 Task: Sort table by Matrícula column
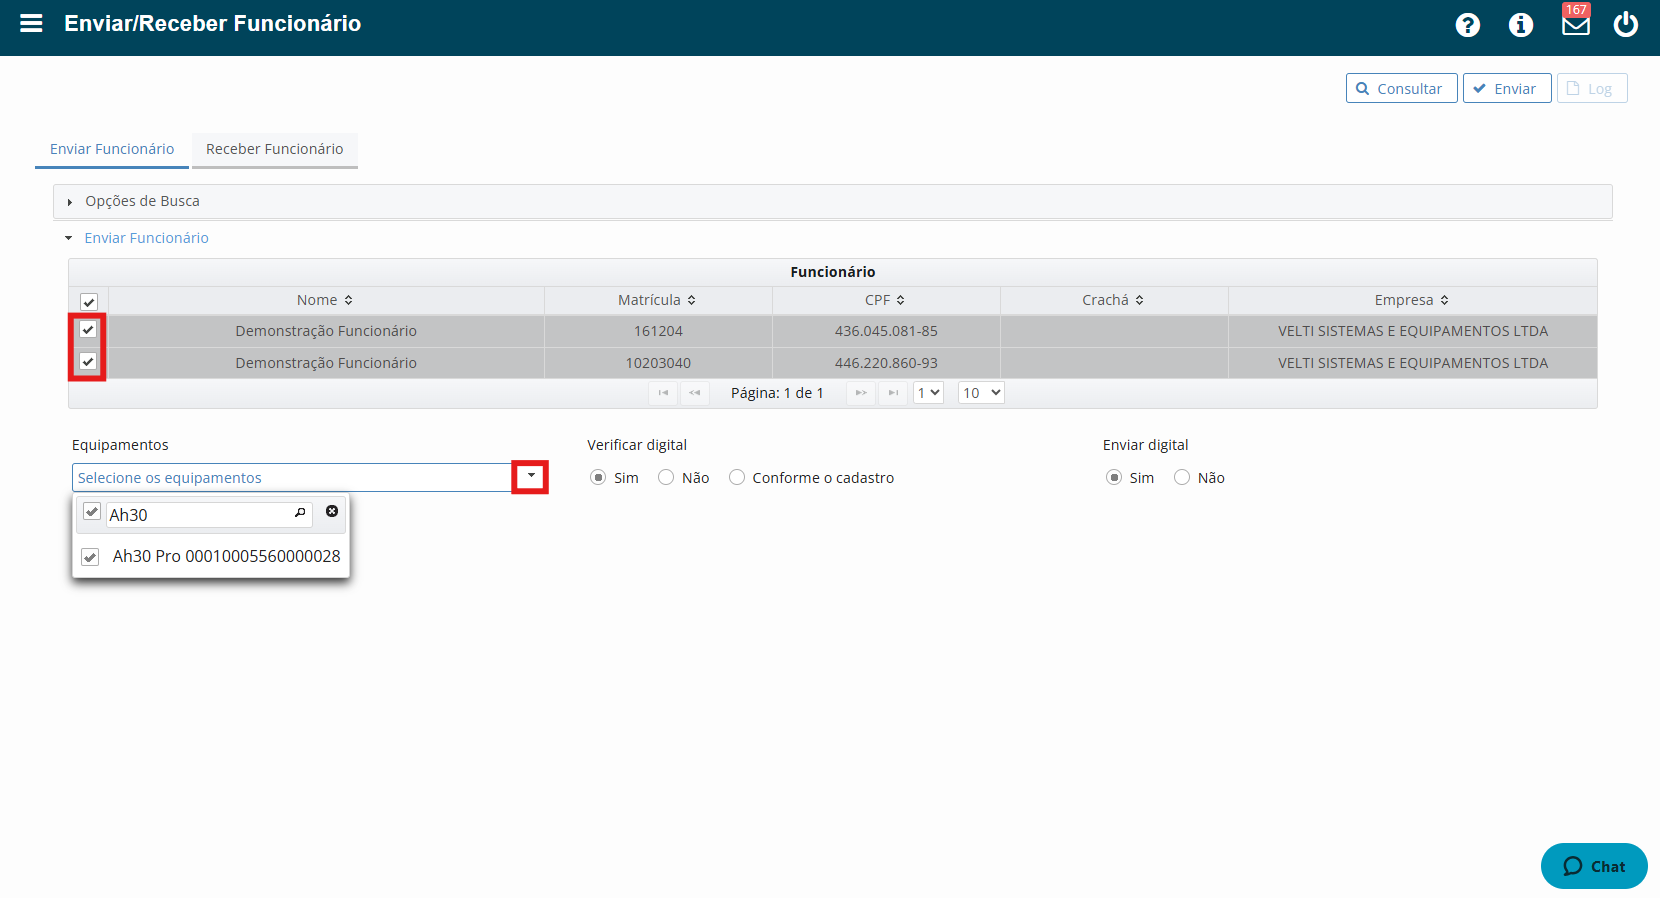coord(658,300)
